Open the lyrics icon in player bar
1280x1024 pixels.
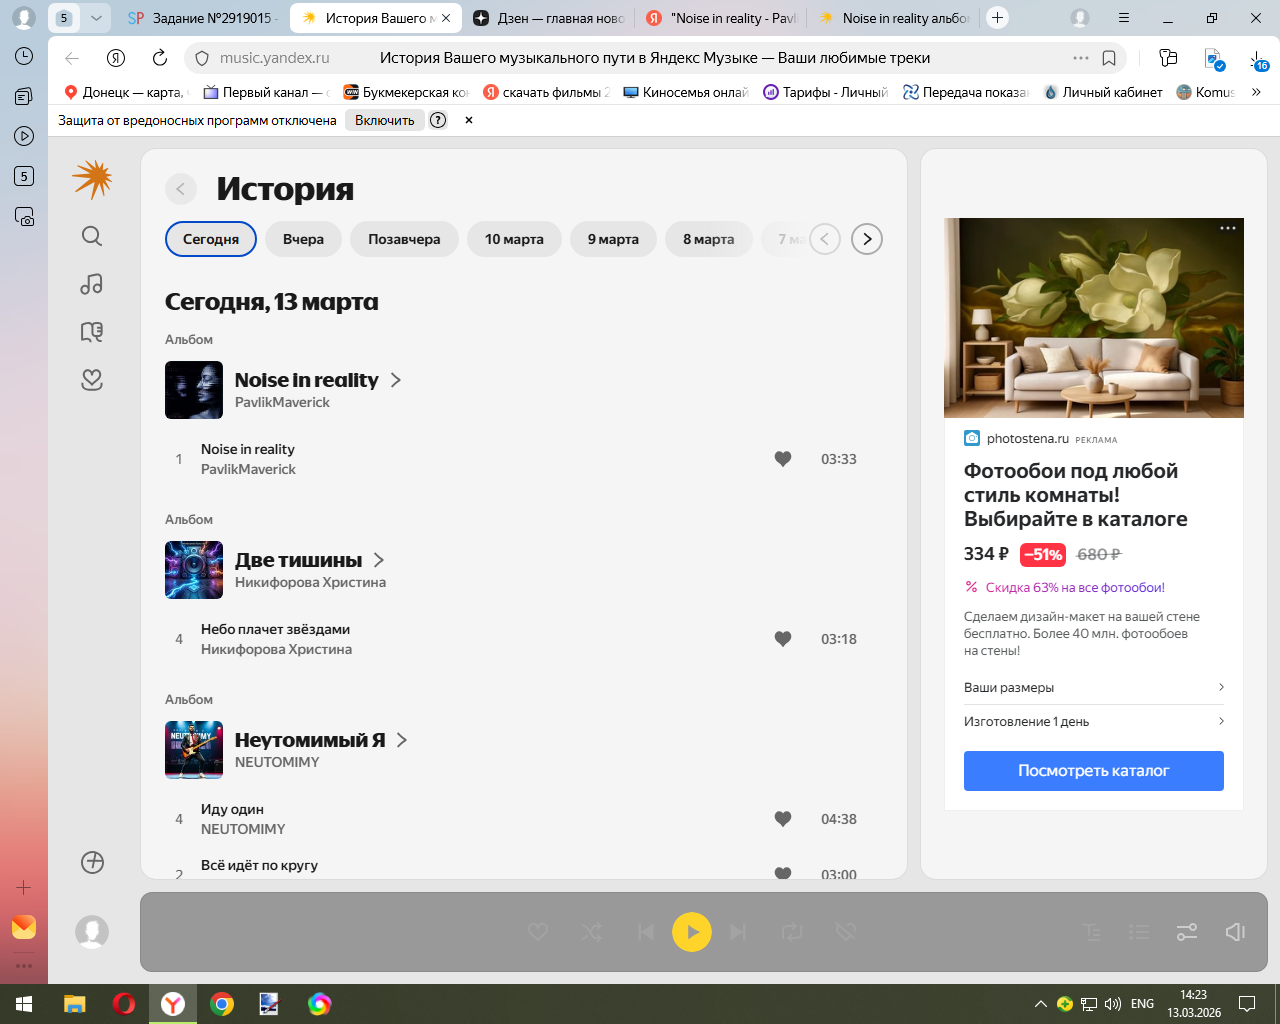(x=1092, y=932)
